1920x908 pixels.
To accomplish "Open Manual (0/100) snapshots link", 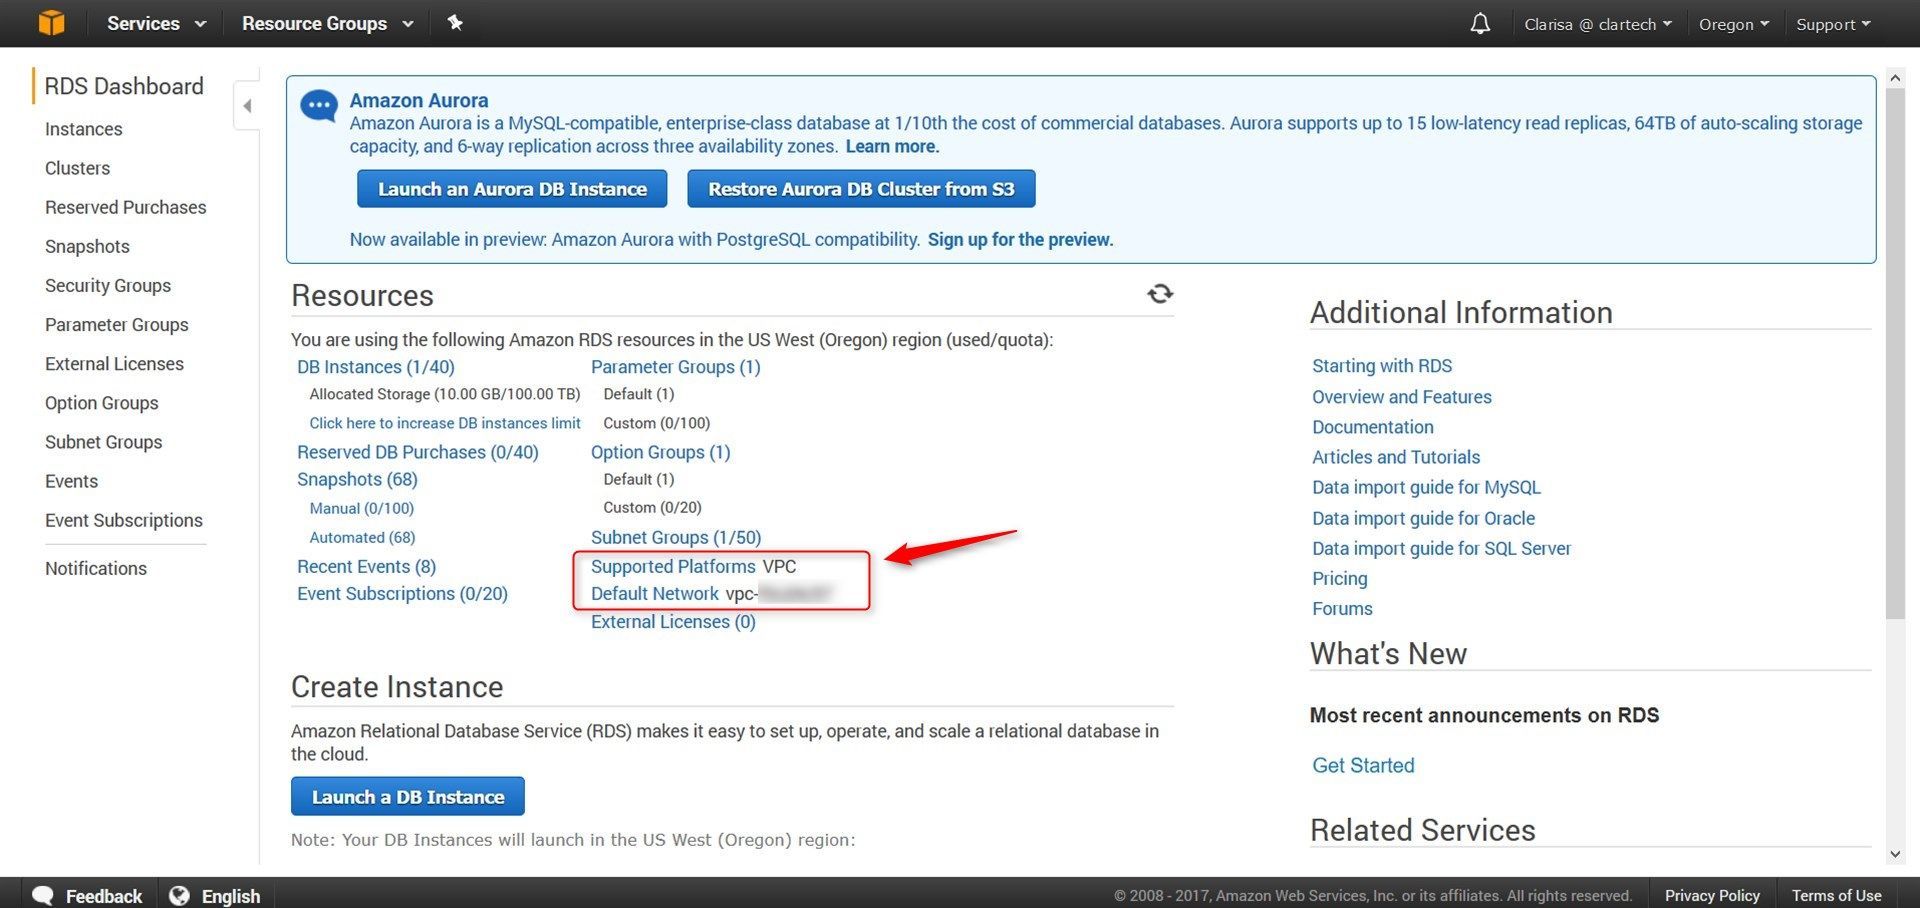I will click(x=362, y=508).
